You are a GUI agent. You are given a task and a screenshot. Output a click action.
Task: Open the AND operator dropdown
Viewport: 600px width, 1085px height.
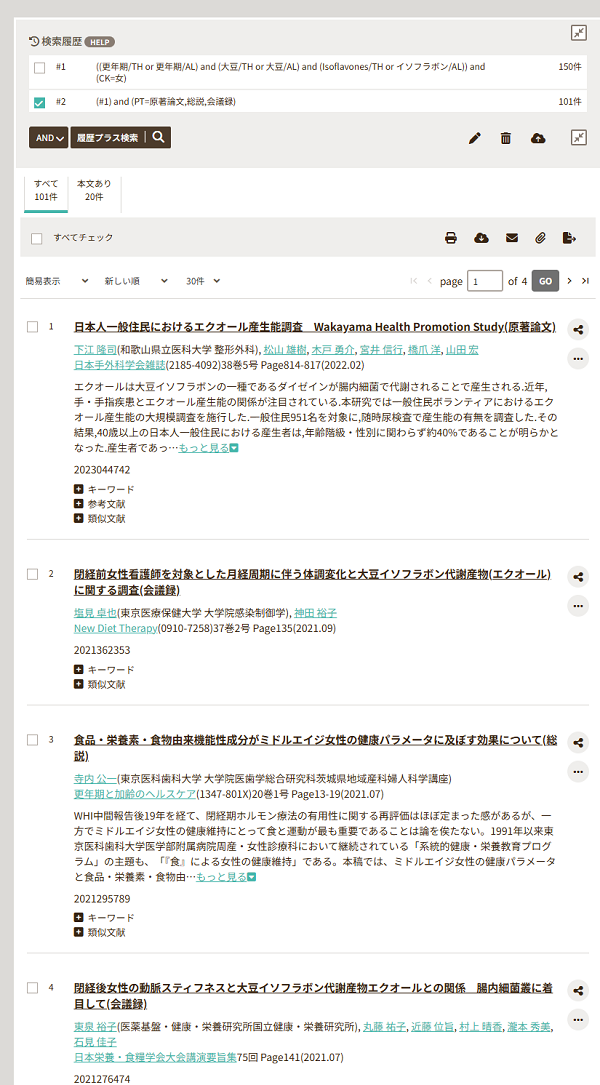click(x=48, y=138)
